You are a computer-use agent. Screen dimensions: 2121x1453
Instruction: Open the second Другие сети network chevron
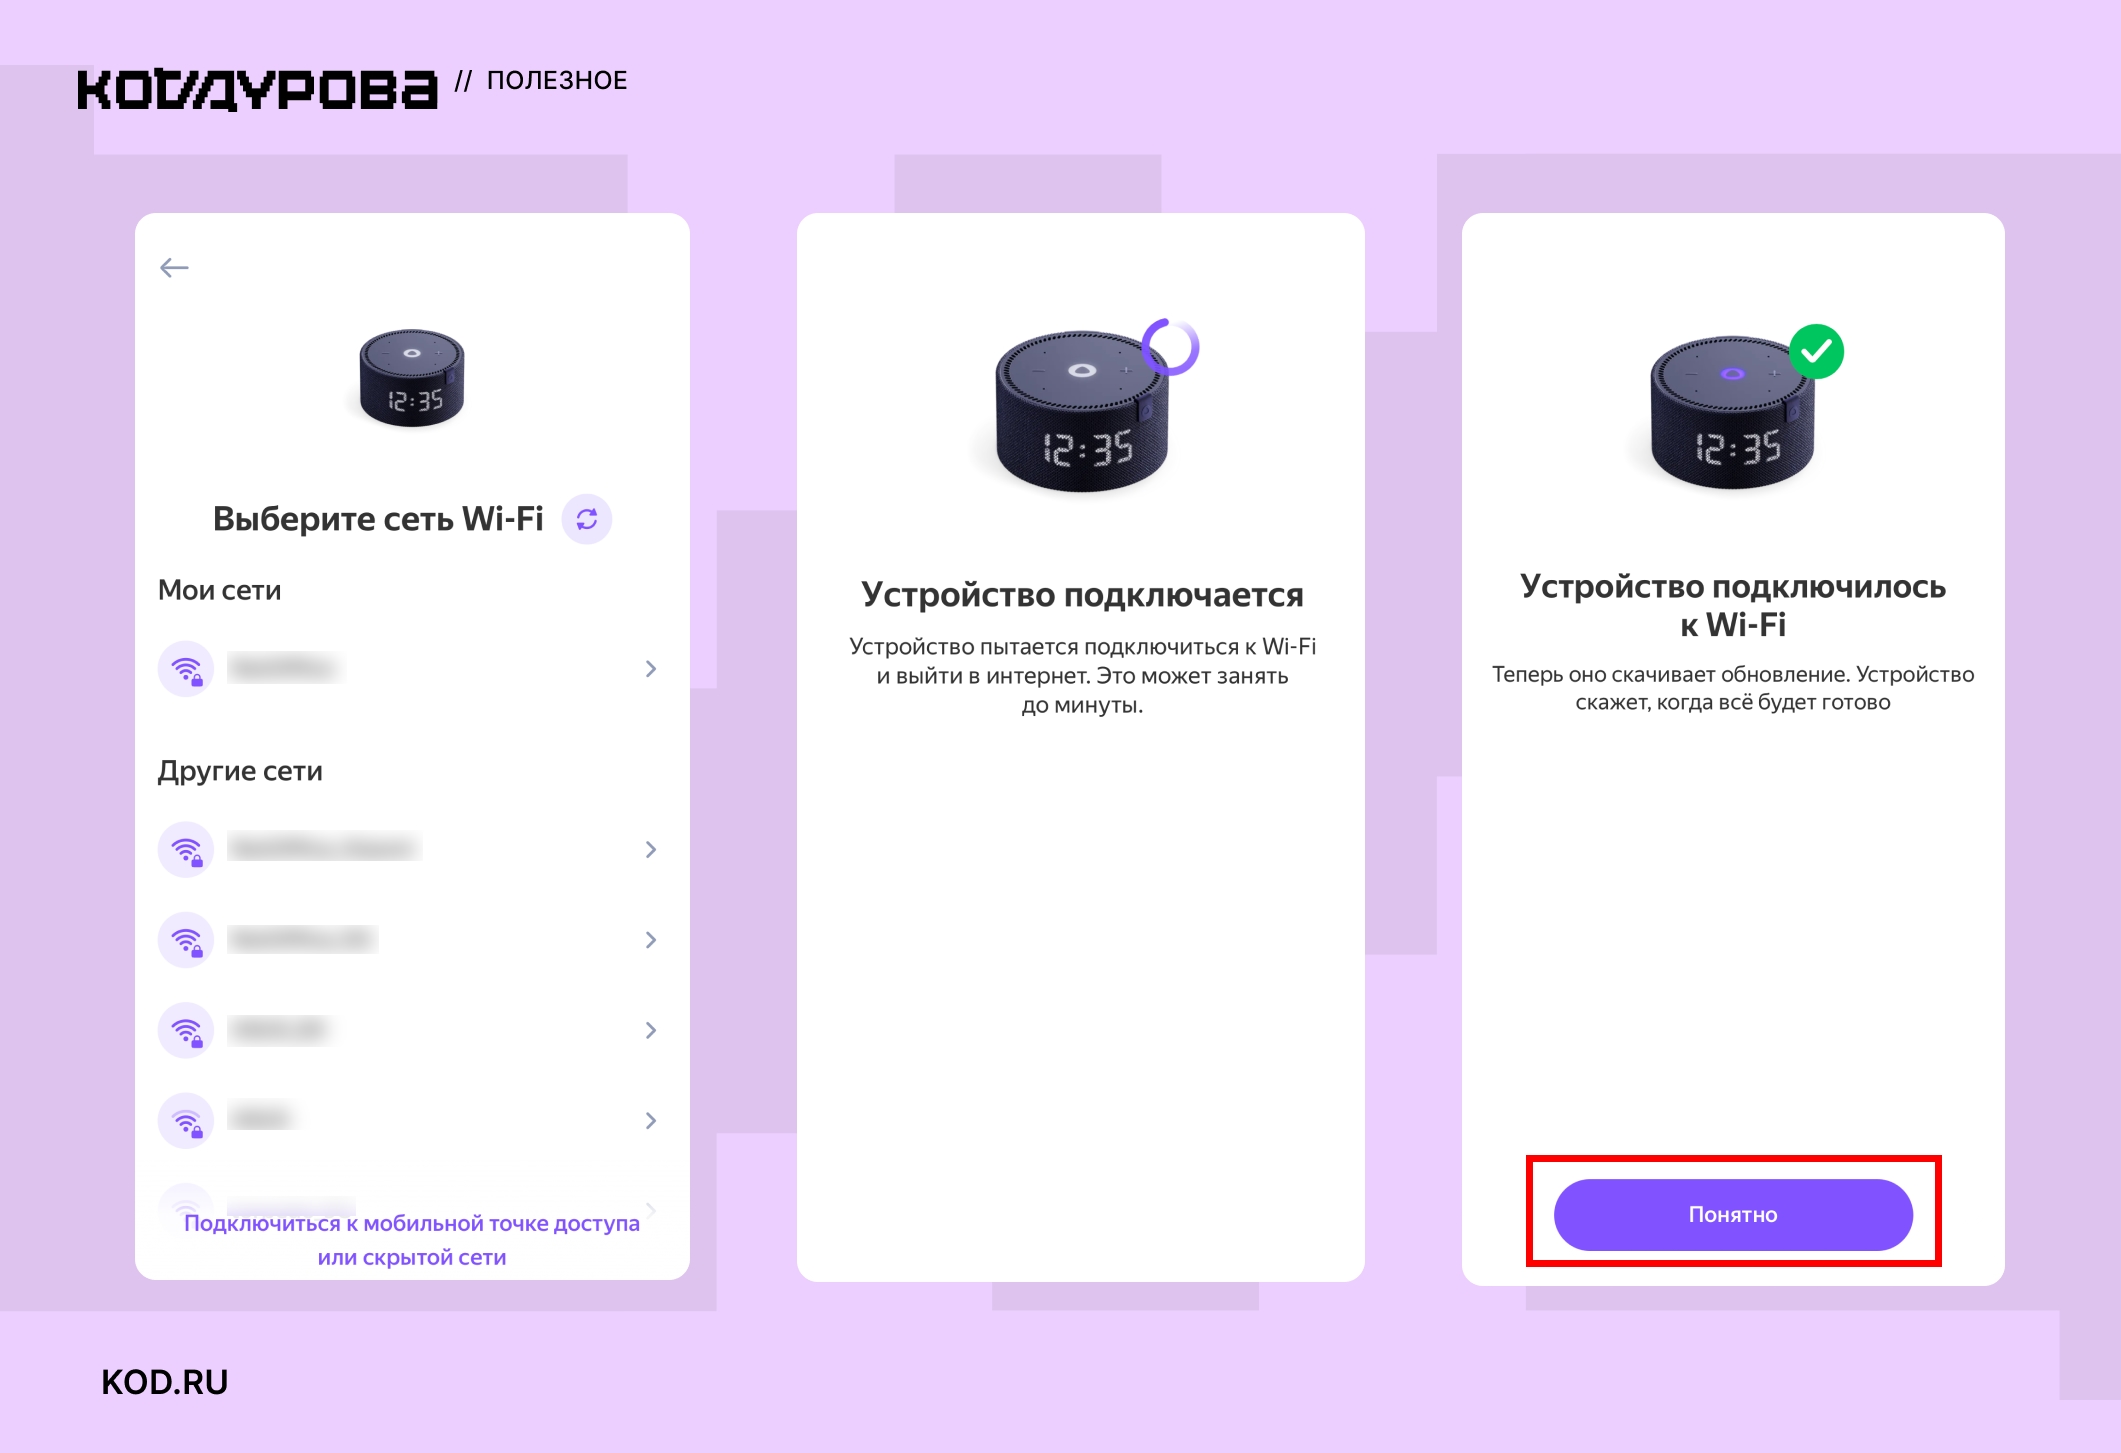click(x=651, y=940)
